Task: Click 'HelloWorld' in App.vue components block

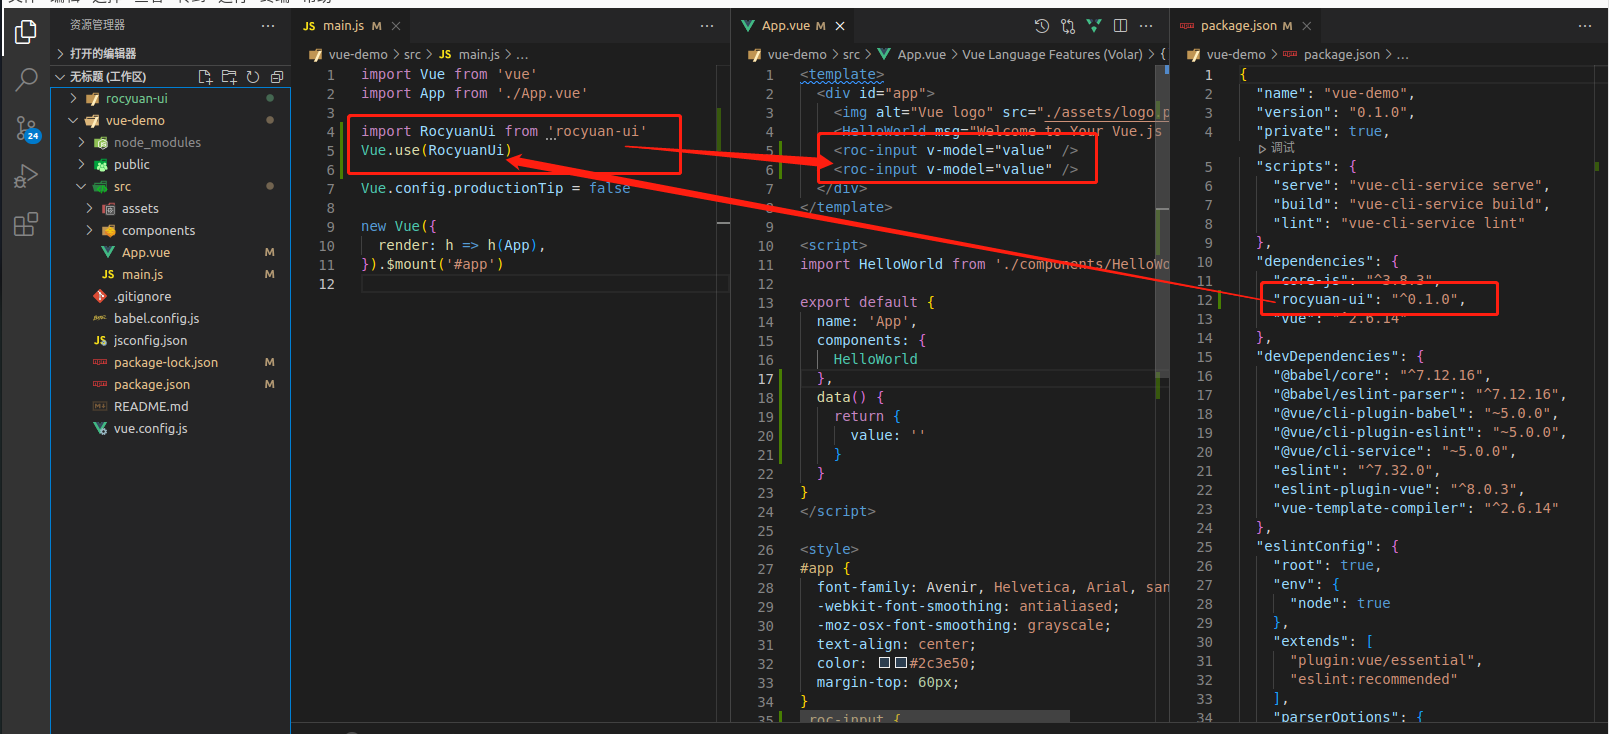Action: coord(875,359)
